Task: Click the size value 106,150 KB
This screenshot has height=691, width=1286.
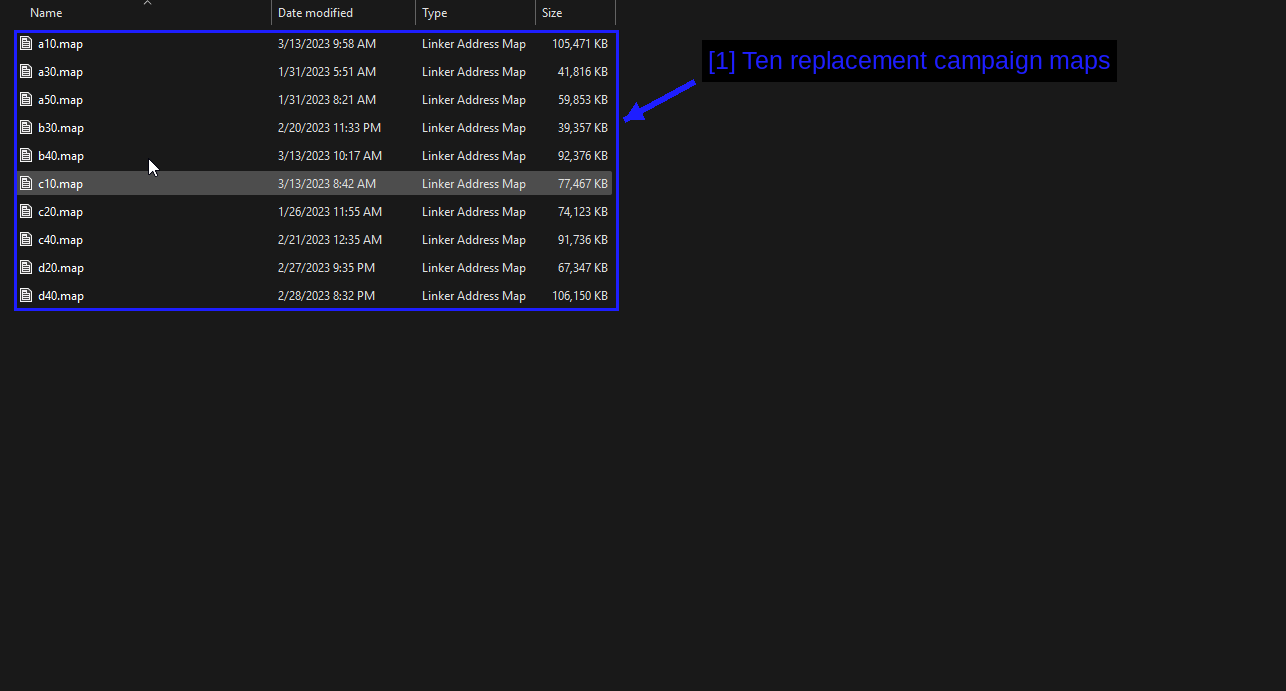Action: click(580, 296)
